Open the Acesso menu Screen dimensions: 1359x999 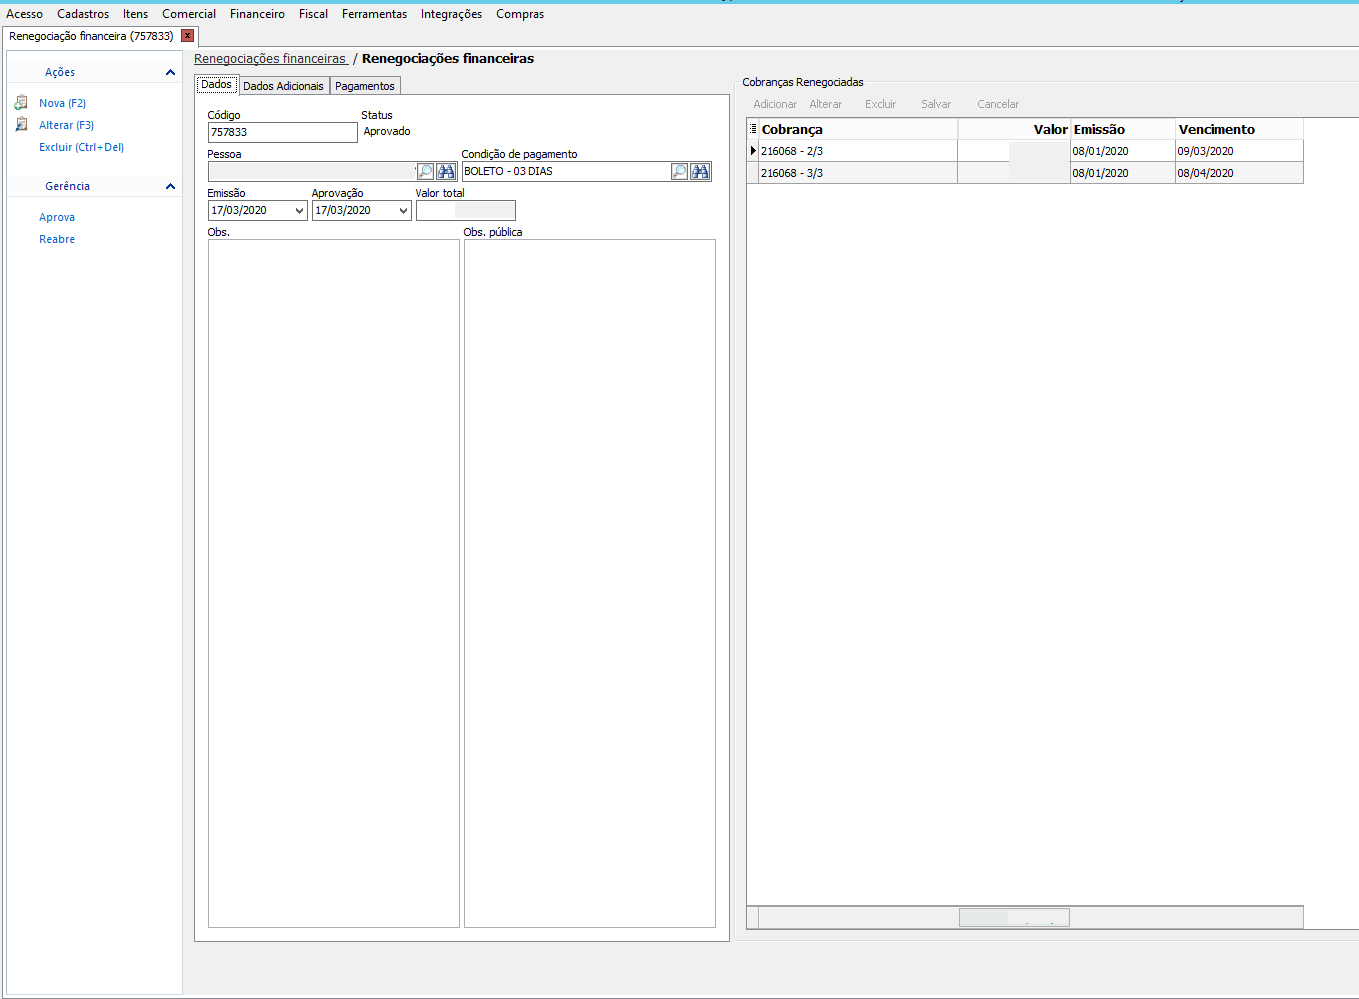[x=24, y=14]
